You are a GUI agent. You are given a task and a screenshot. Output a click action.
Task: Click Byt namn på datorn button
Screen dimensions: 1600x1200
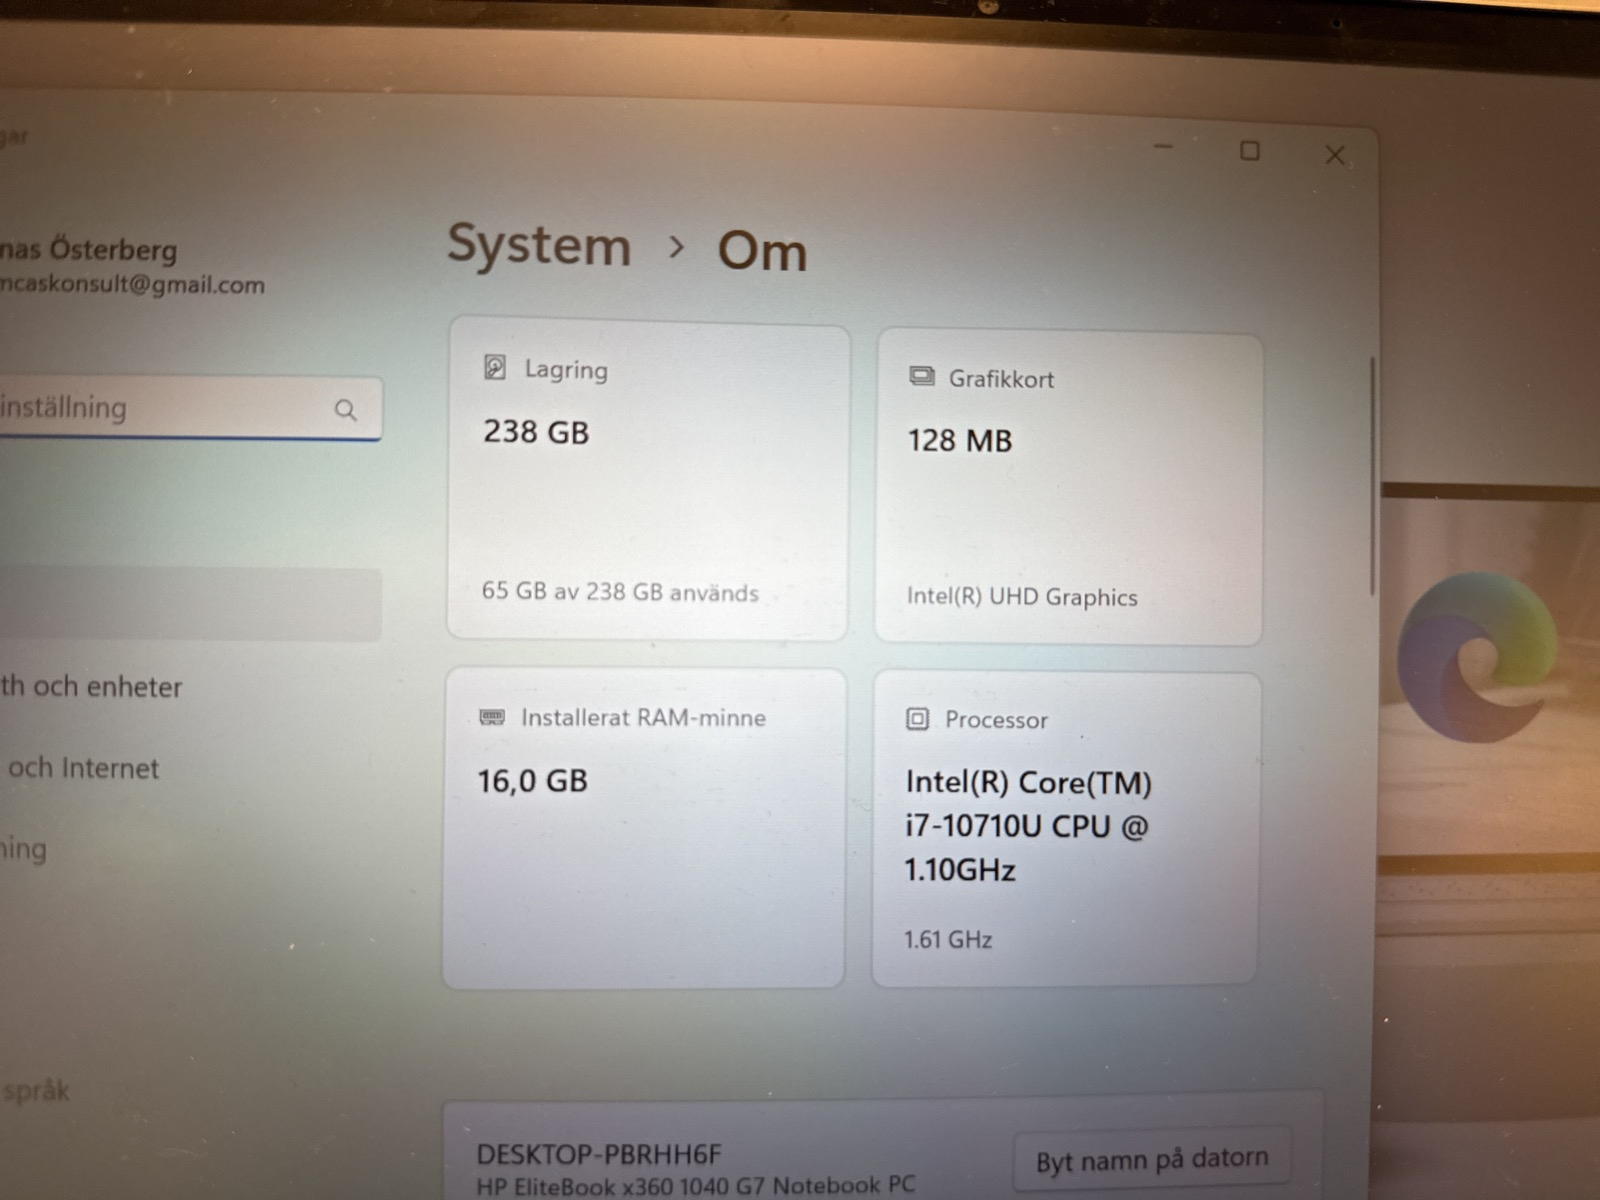[1151, 1159]
